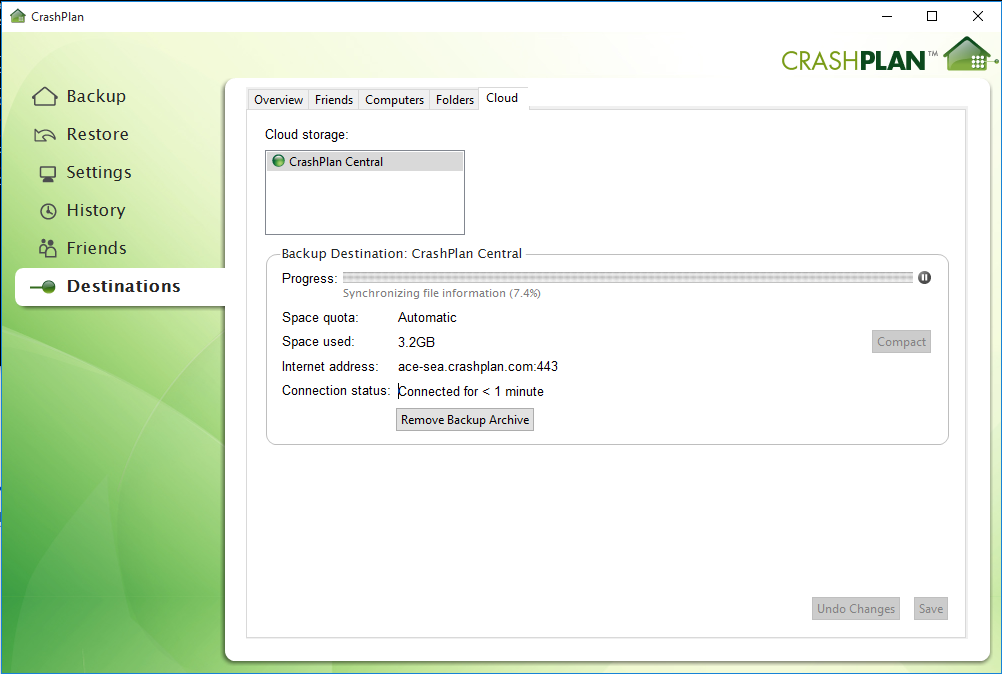Click the '3.2GB' space used value
The image size is (1002, 674).
416,342
